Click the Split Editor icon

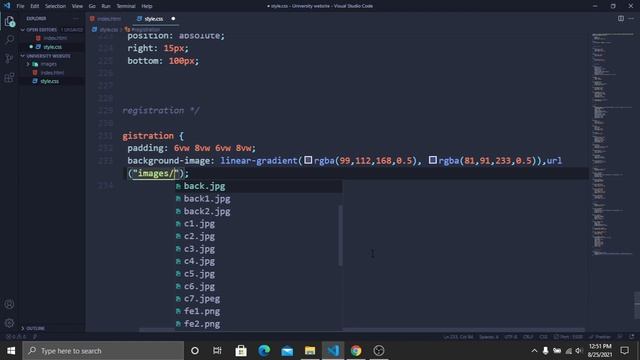point(620,18)
